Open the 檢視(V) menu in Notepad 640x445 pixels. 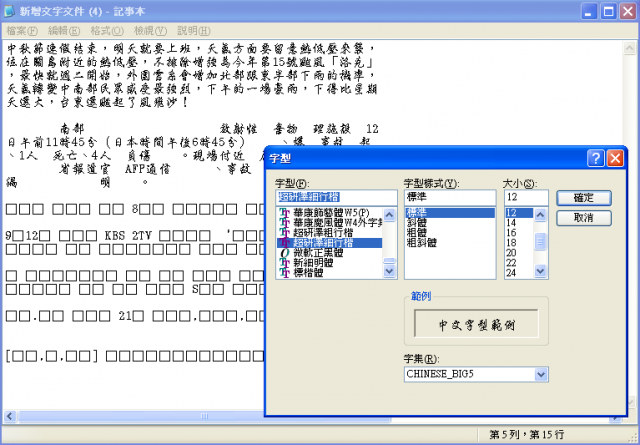(150, 31)
